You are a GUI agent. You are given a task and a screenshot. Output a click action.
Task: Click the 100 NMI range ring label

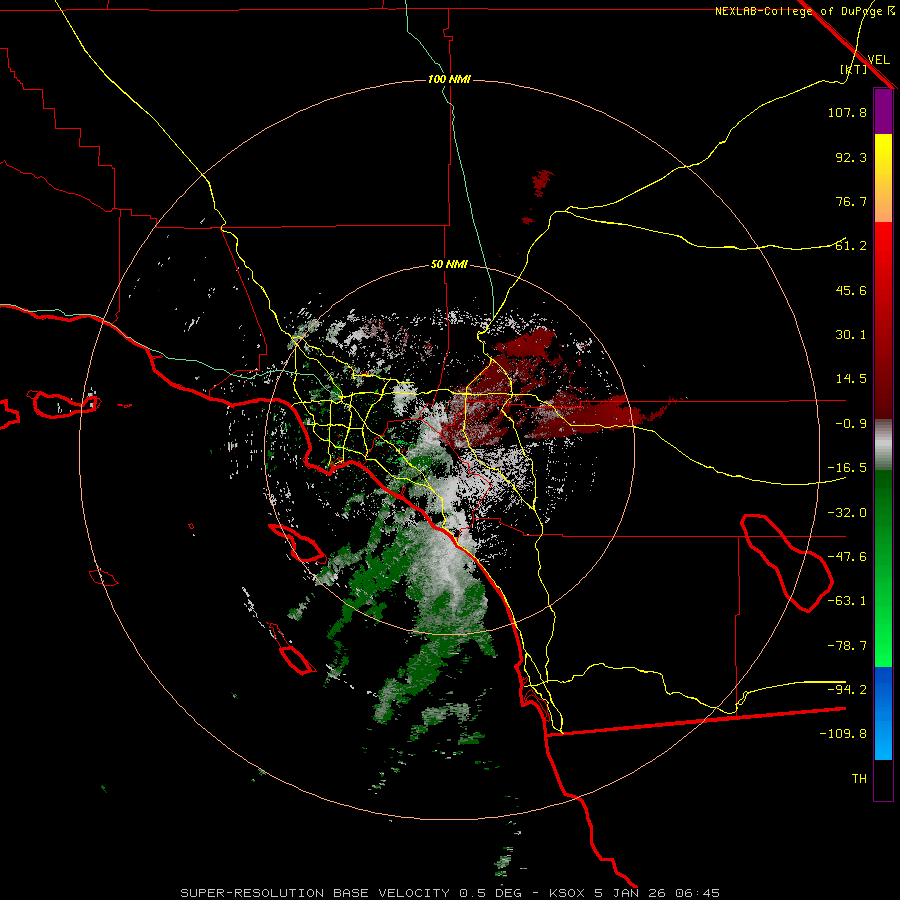(x=449, y=79)
